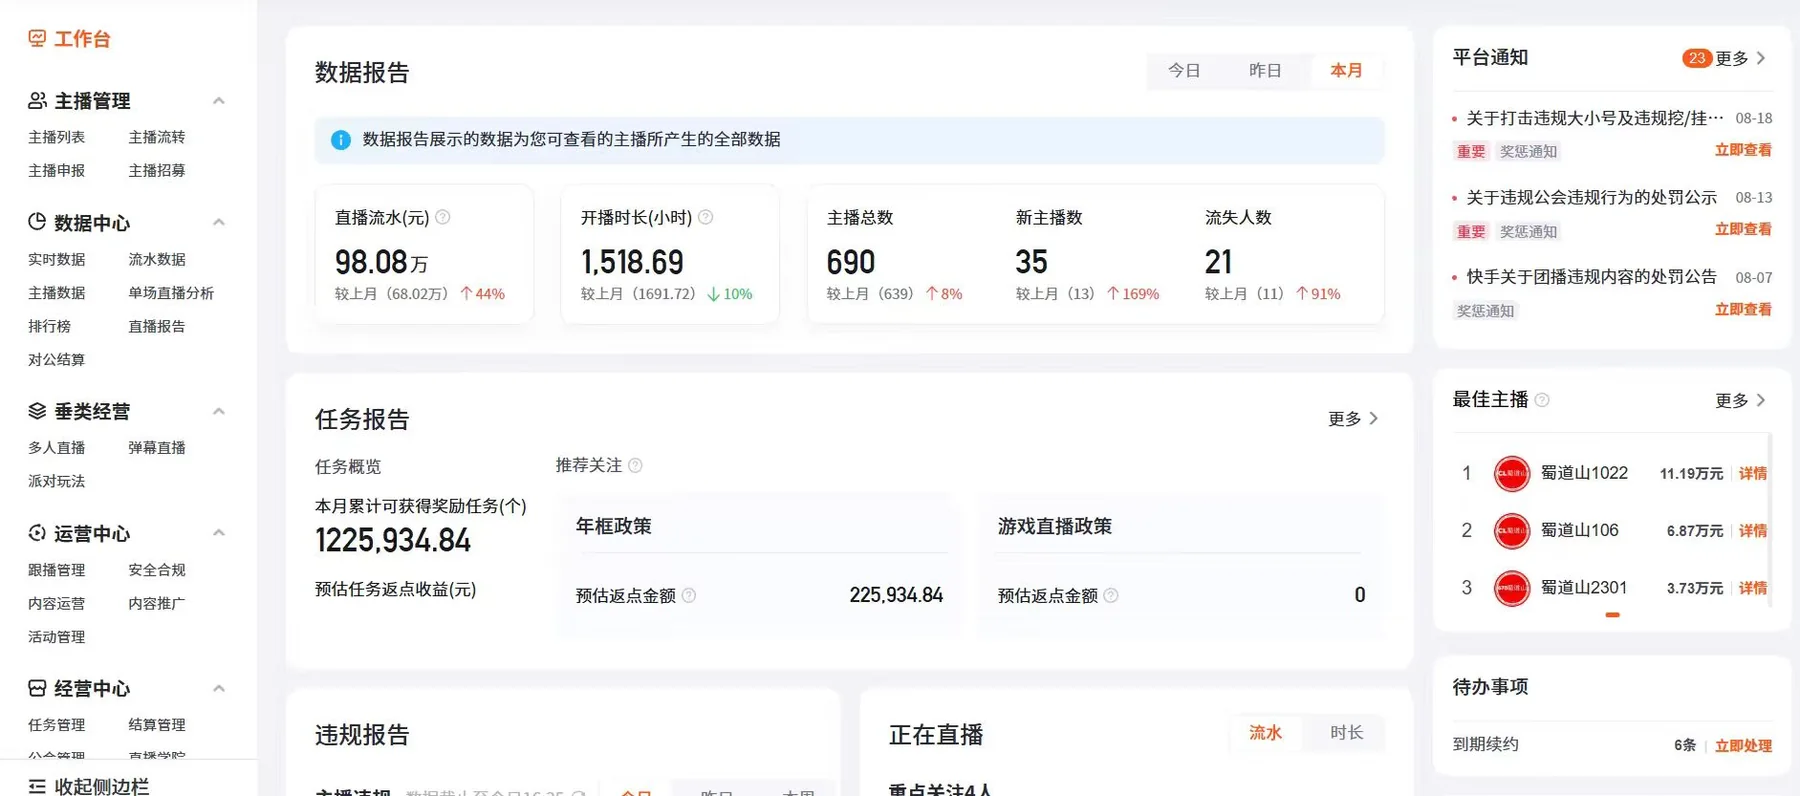Screen dimensions: 1800x796
Task: Open 快手关于团播违规内容的处罚公告 notice
Action: (x=1591, y=277)
